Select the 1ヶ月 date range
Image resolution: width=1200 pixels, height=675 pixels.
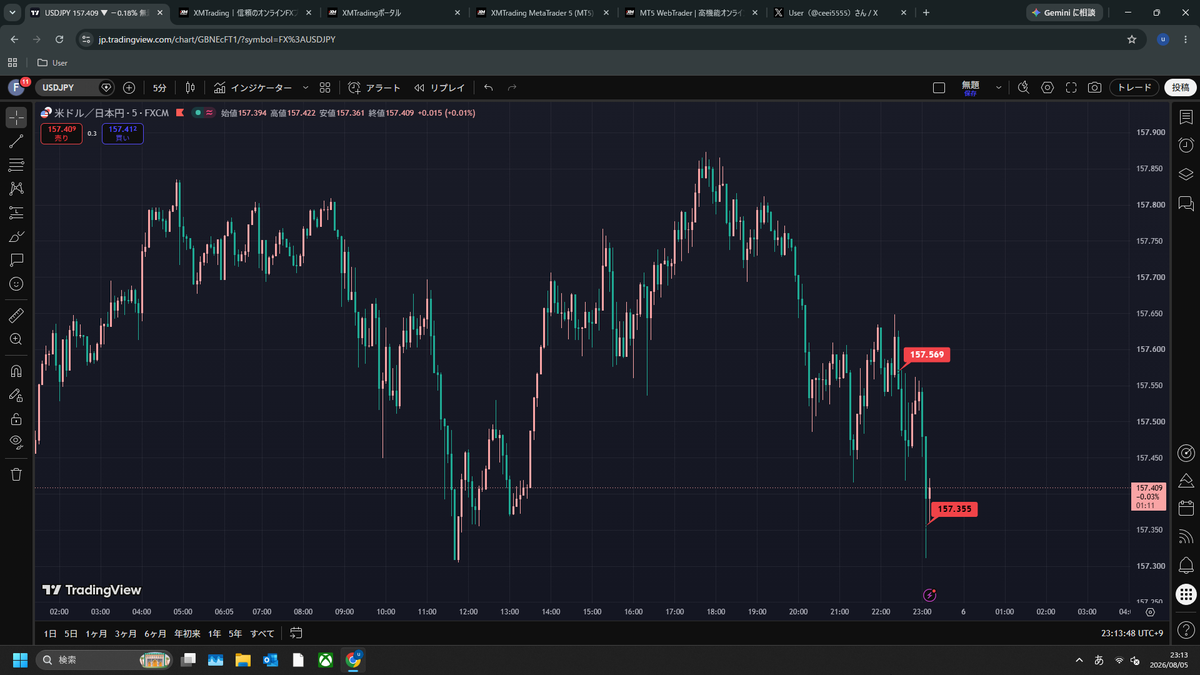pyautogui.click(x=96, y=633)
